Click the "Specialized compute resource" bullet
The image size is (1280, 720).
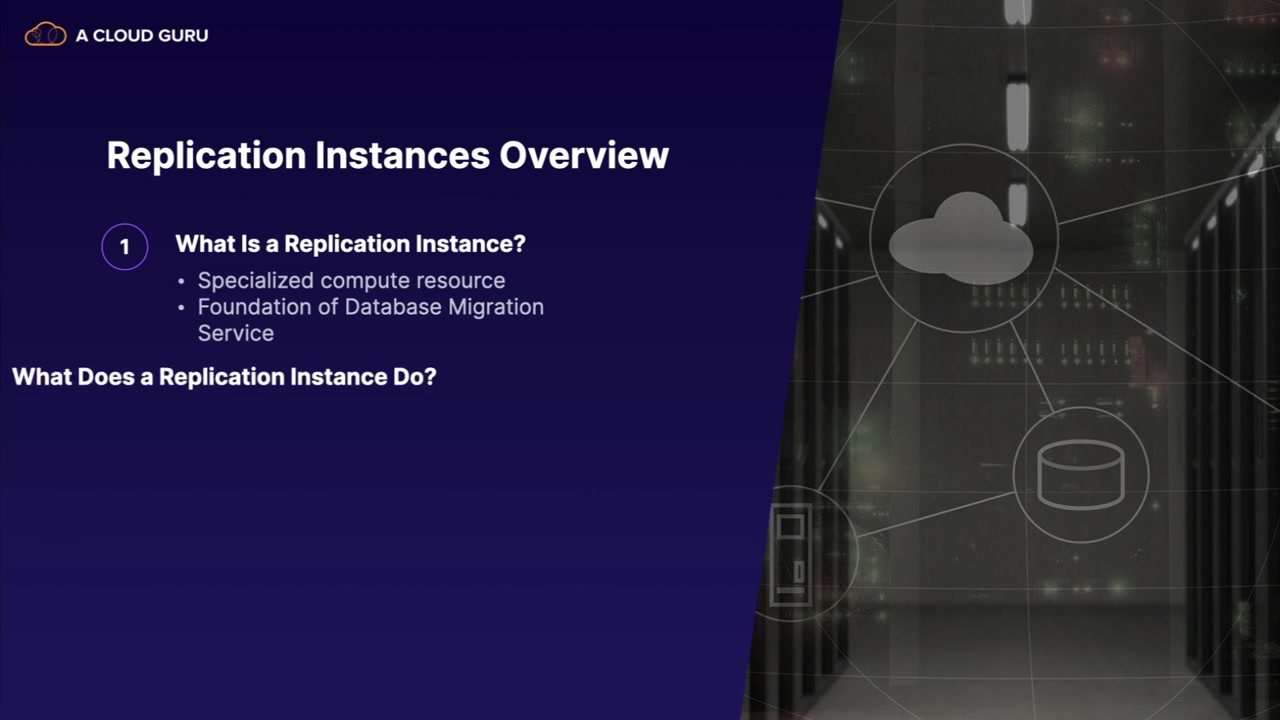(351, 280)
